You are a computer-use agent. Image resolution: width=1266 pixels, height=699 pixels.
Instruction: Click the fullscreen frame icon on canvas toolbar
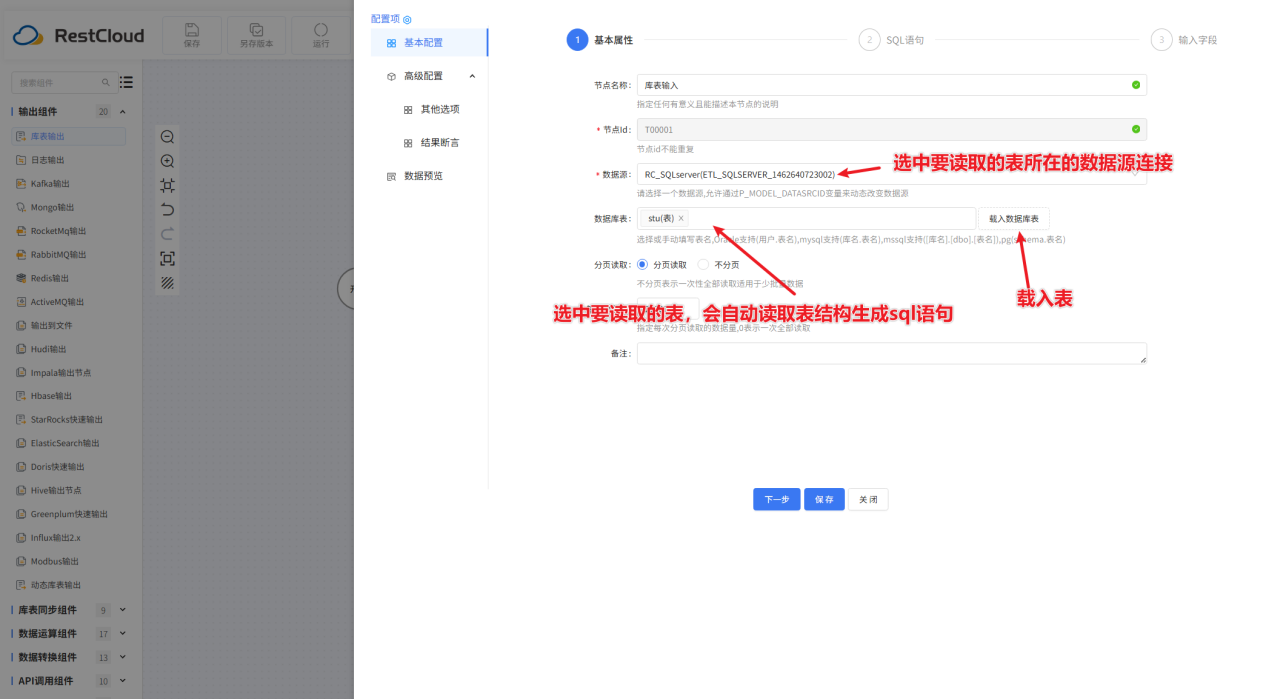168,258
